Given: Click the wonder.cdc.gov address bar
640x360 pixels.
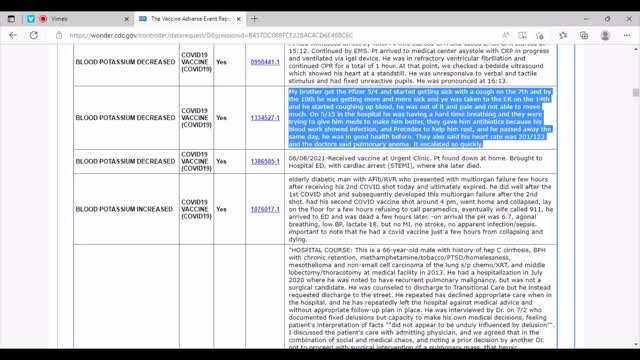Looking at the screenshot, I should click(x=282, y=36).
